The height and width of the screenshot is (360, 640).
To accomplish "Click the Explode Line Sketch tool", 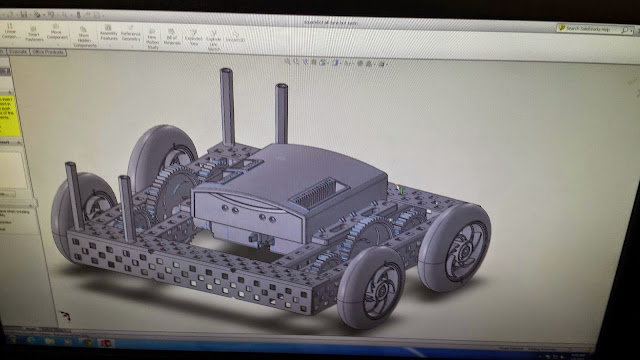I will click(213, 41).
